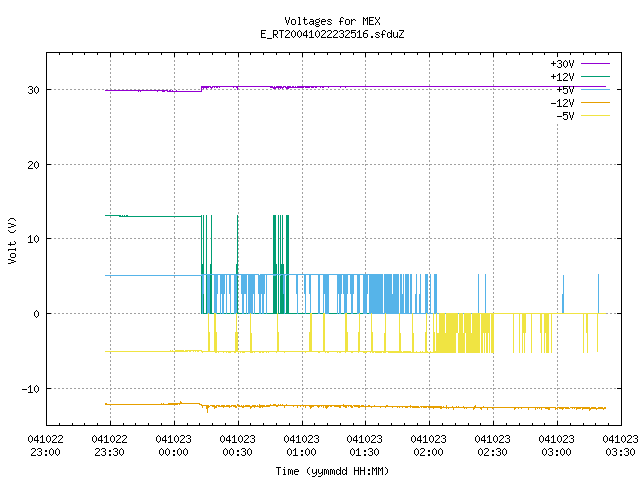Viewport: 640px width, 480px height.
Task: Click the x-axis label 041023 00:30
Action: (x=238, y=446)
